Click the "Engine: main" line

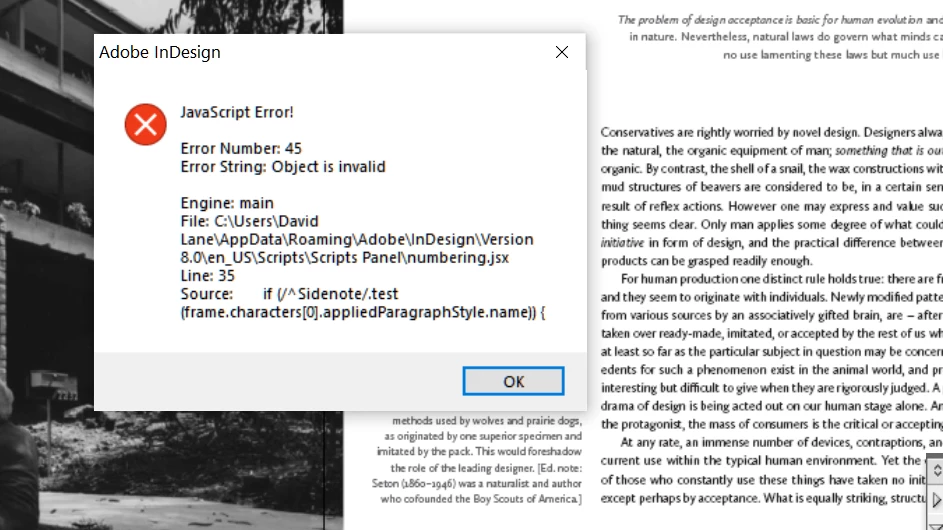pos(227,203)
